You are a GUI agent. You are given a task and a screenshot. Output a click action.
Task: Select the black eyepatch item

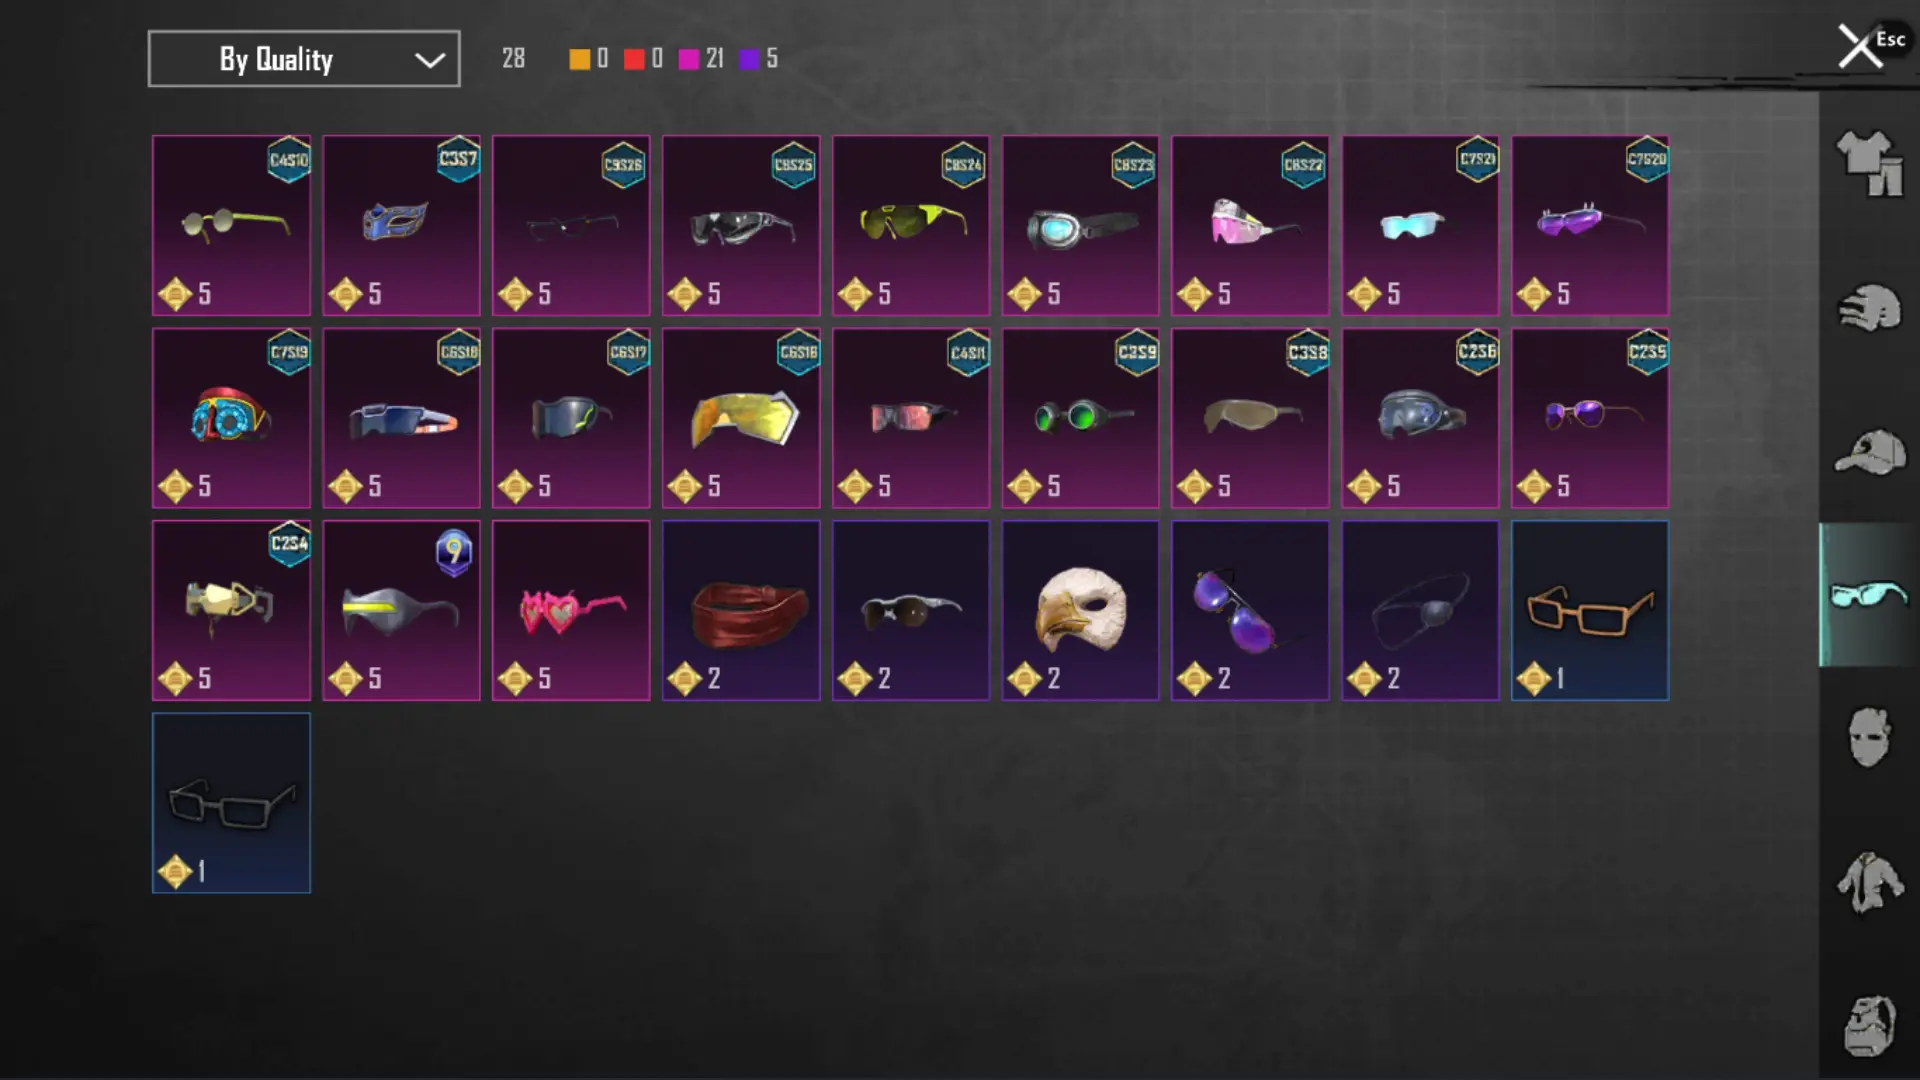click(1420, 610)
